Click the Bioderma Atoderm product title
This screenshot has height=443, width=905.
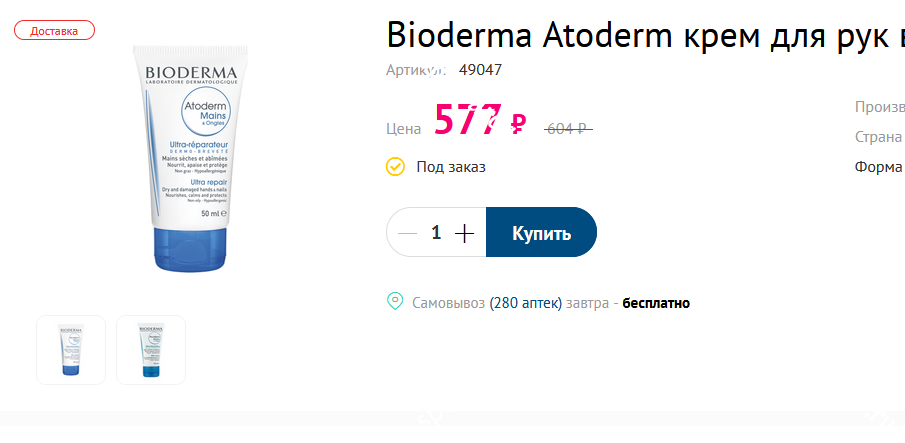point(645,36)
